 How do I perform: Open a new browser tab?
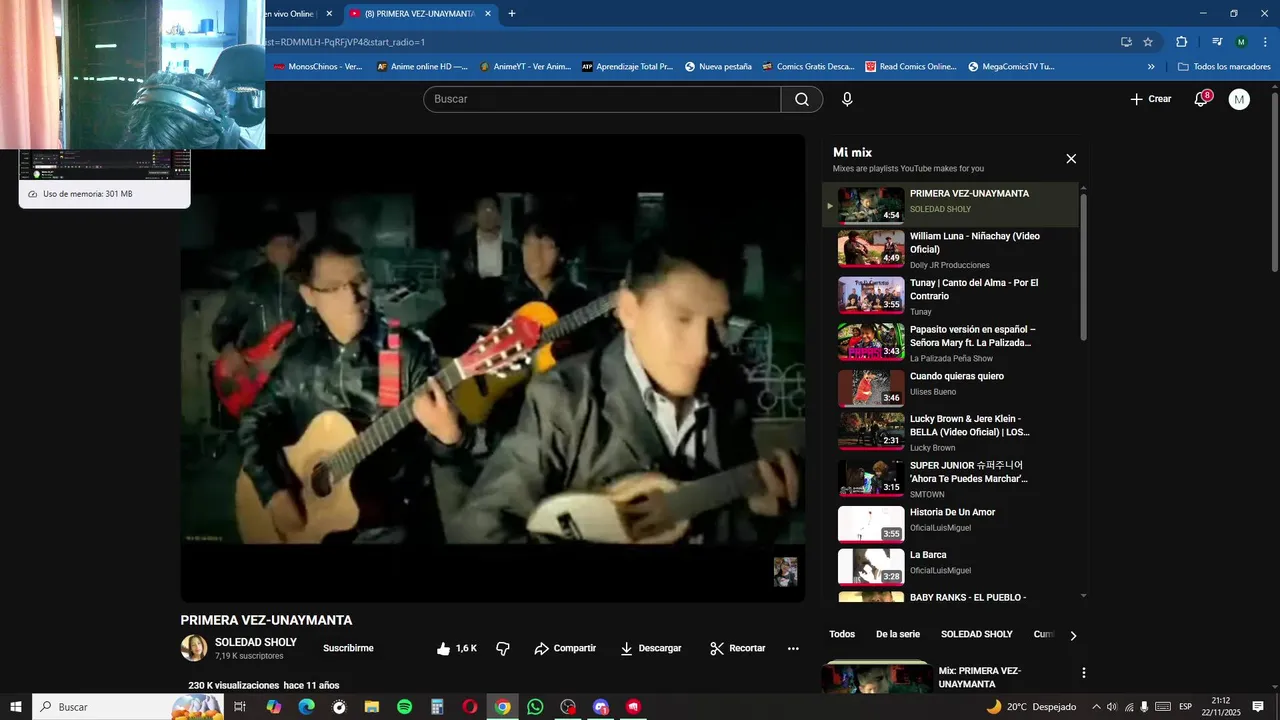pyautogui.click(x=512, y=14)
